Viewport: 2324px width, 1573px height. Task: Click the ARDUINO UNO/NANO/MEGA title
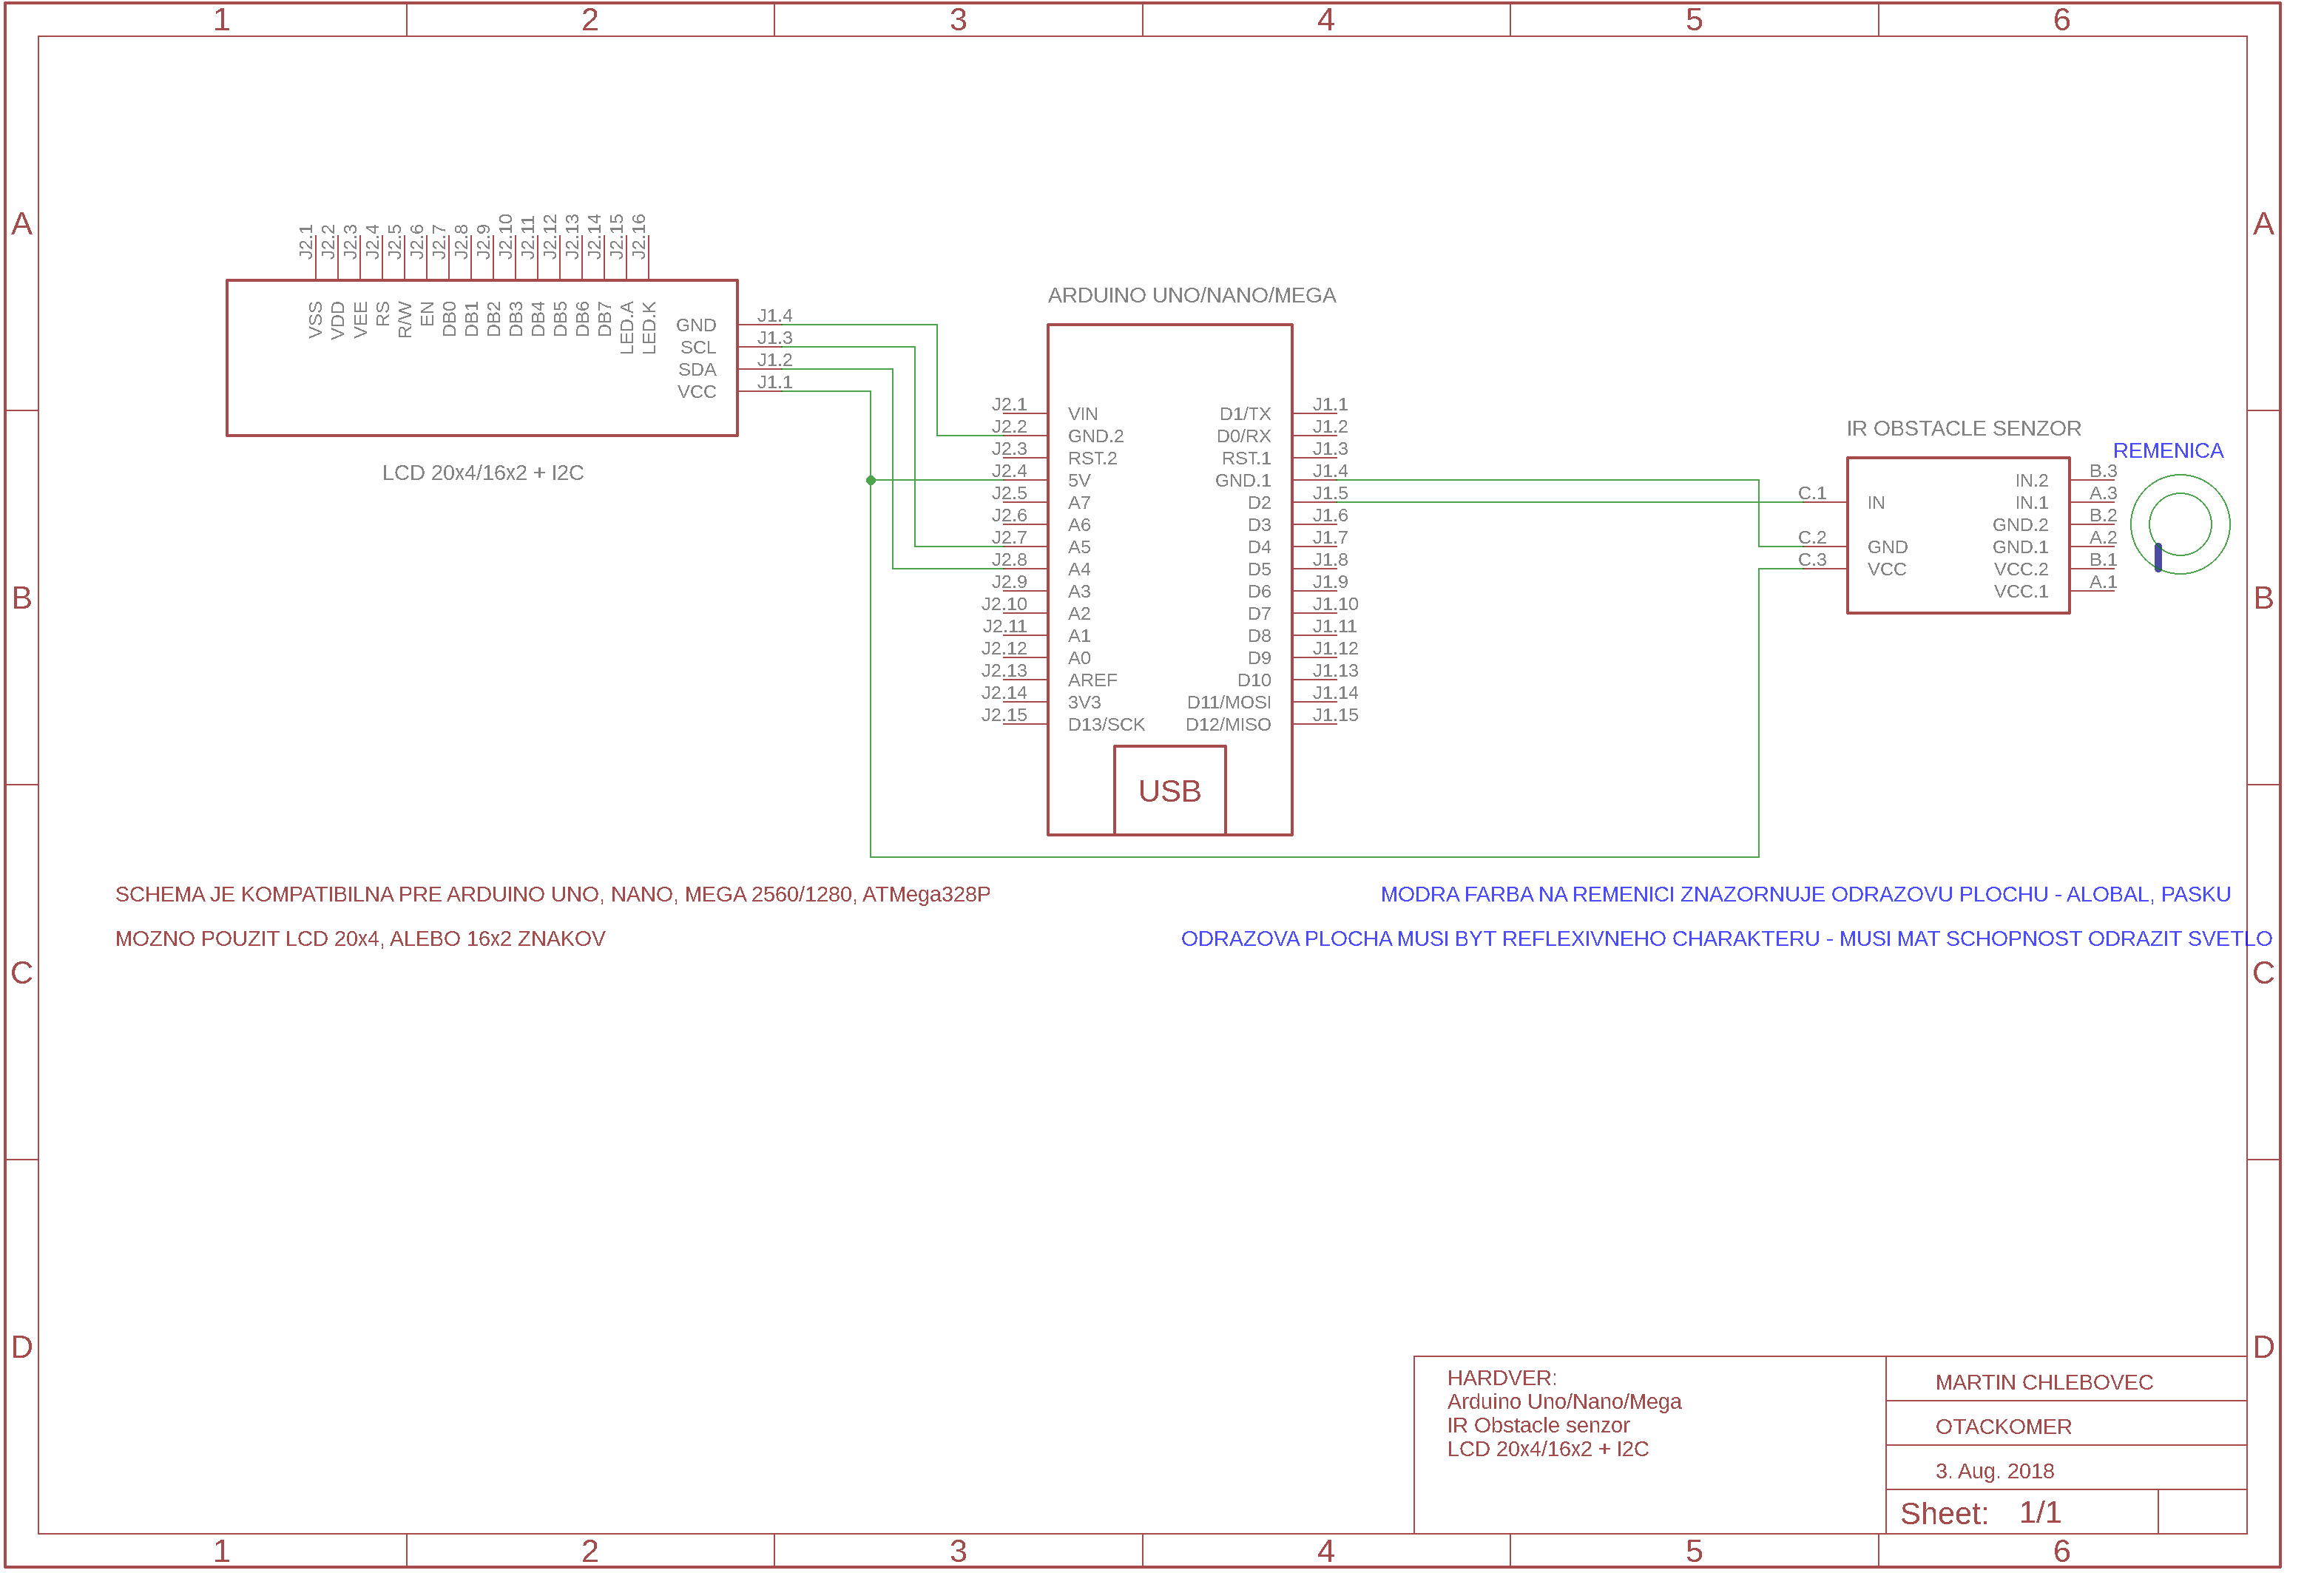click(1191, 295)
